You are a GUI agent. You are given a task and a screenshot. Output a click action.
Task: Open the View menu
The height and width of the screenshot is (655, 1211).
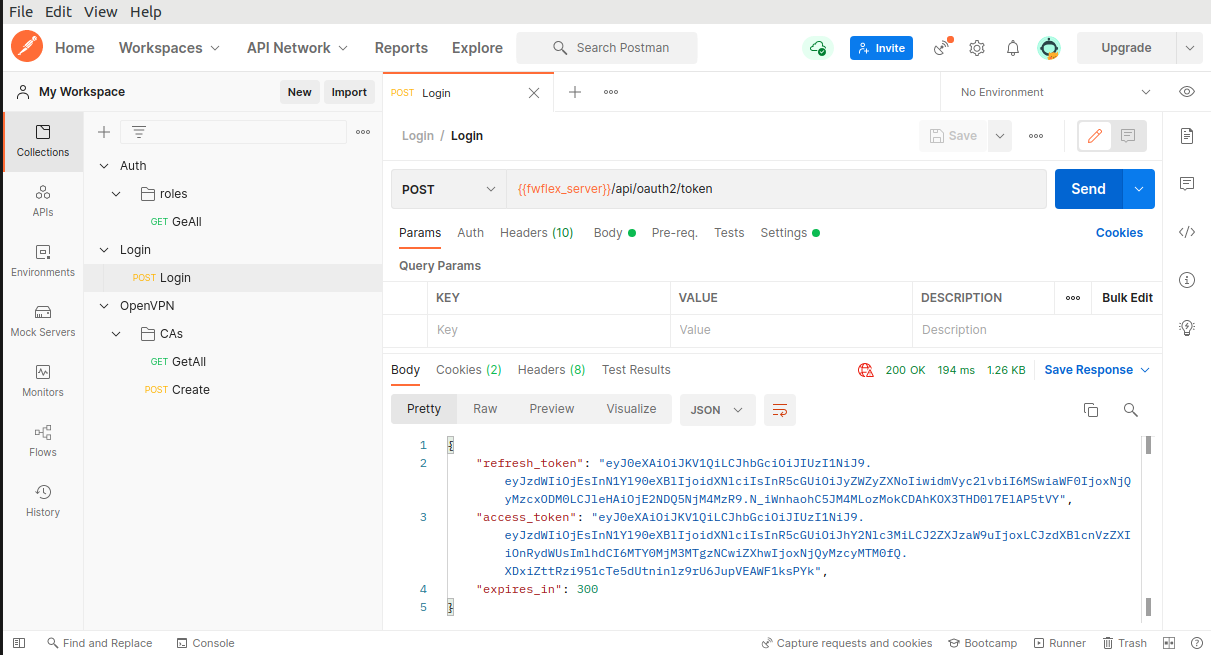(x=101, y=12)
